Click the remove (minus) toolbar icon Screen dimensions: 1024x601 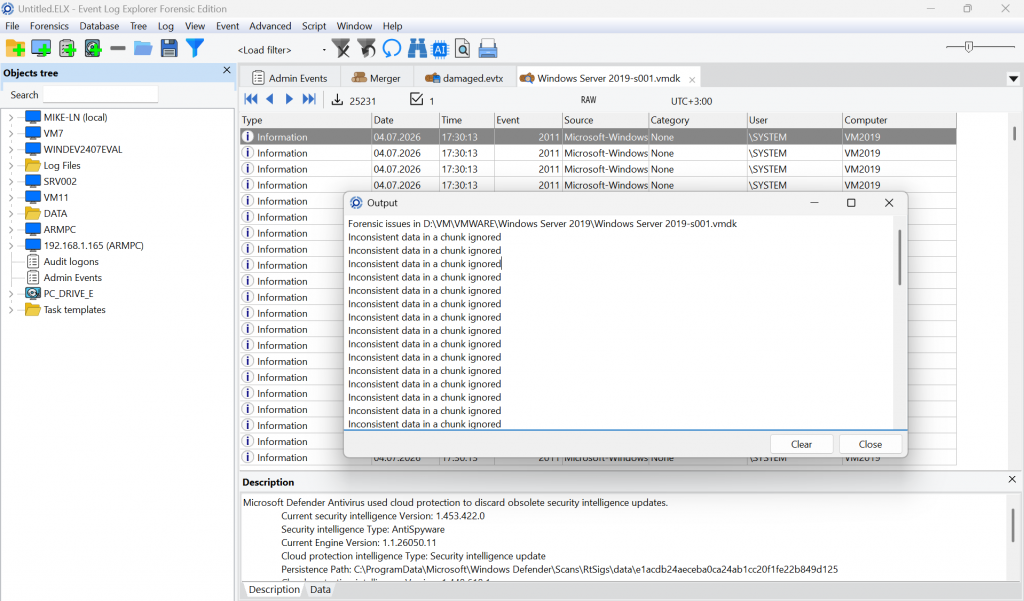(118, 48)
